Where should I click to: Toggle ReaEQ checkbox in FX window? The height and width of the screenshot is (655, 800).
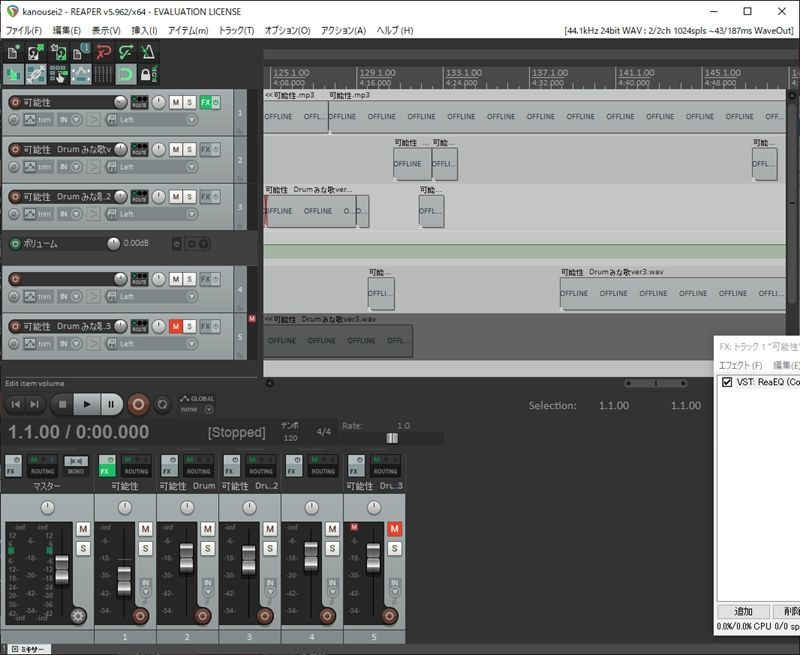[727, 382]
